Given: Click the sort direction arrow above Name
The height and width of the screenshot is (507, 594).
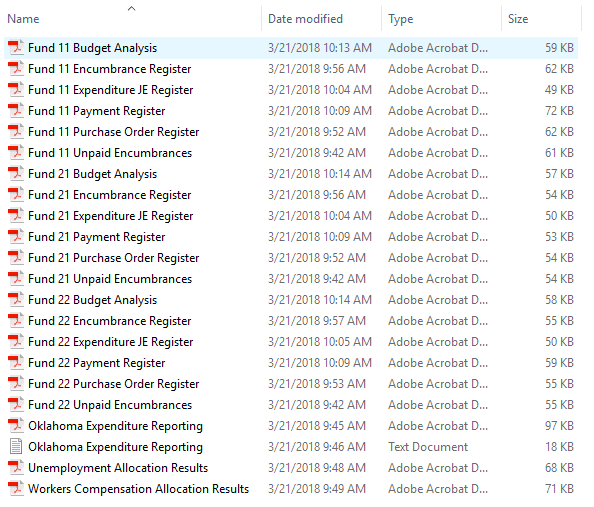Looking at the screenshot, I should [x=131, y=8].
